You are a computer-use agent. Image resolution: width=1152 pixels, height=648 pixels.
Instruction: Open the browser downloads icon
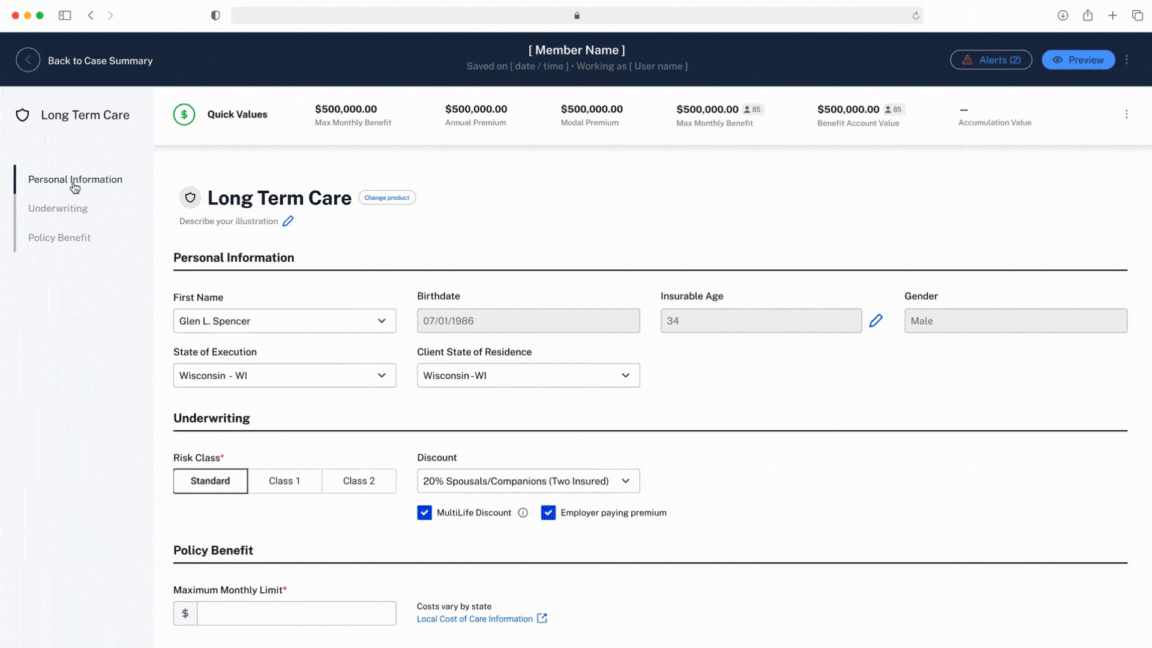pos(1062,15)
